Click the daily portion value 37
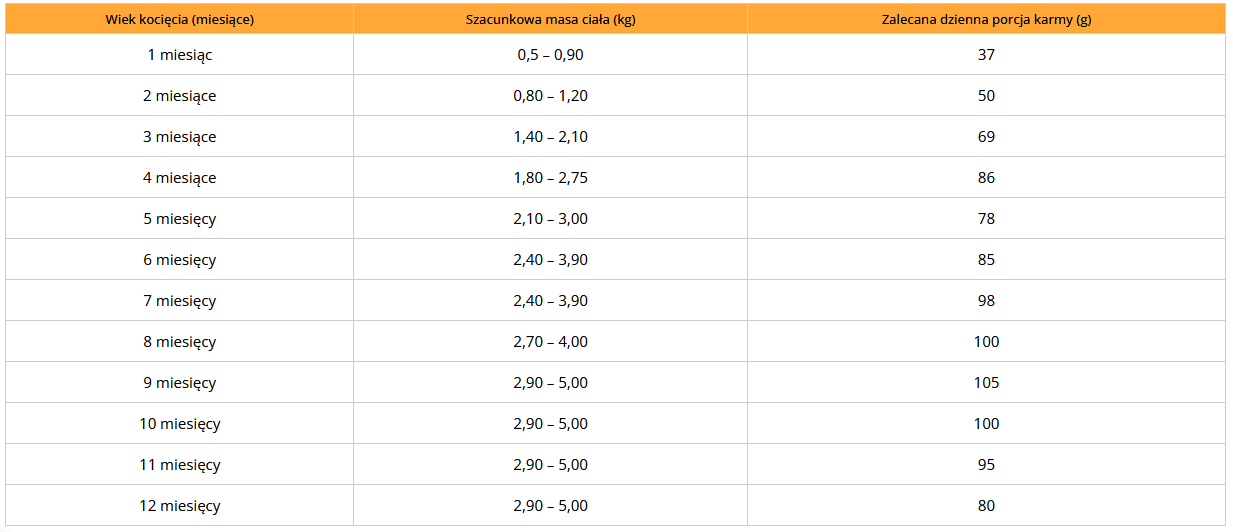1233x532 pixels. (x=986, y=55)
